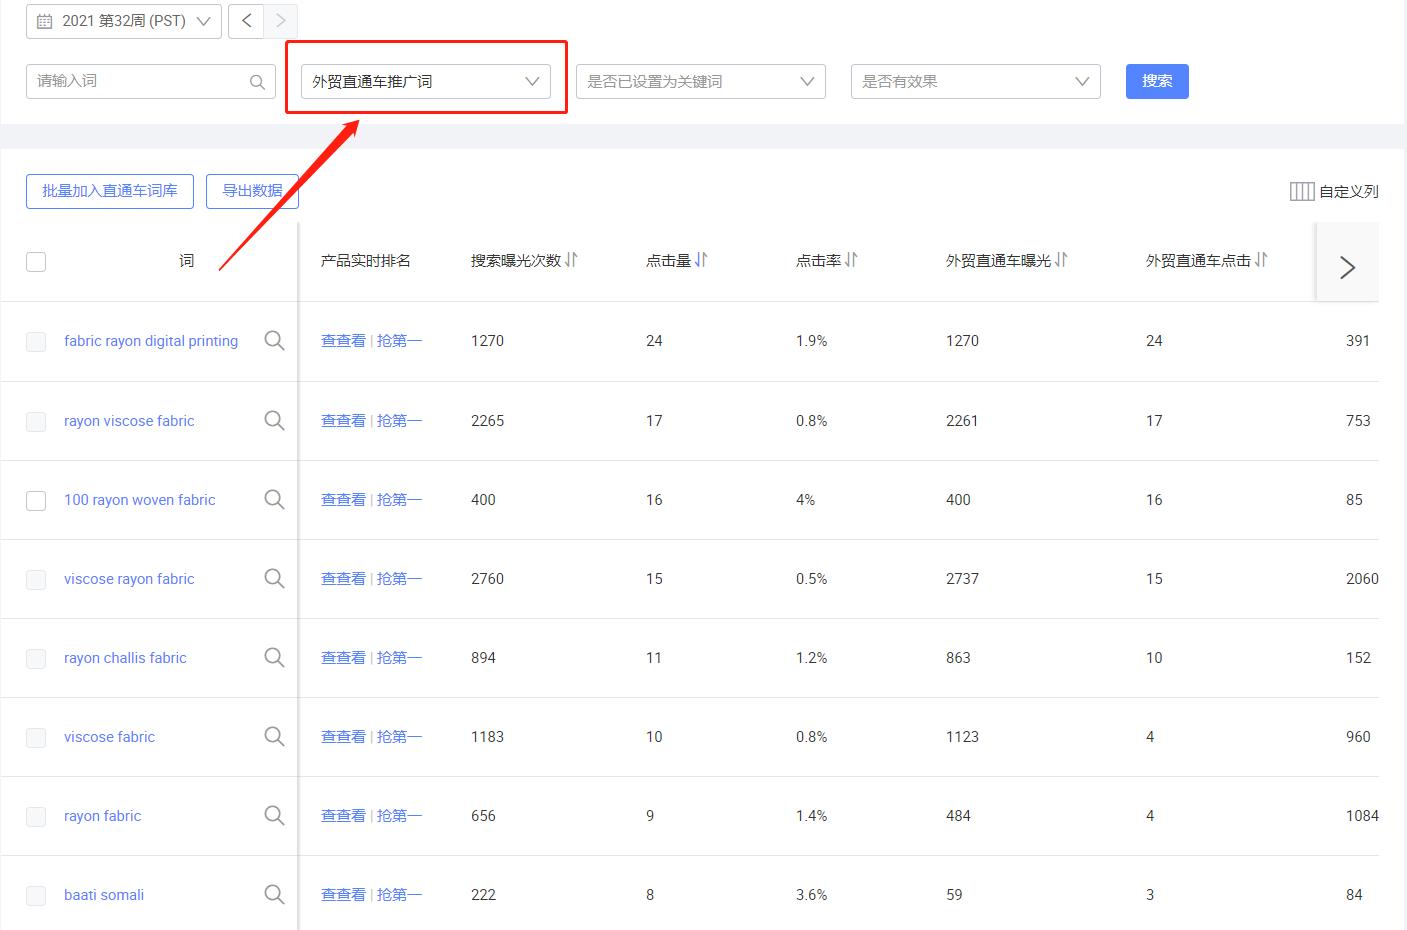Screen dimensions: 1407x930
Task: Select checkbox for 'viscose fabric' row
Action: 36,737
